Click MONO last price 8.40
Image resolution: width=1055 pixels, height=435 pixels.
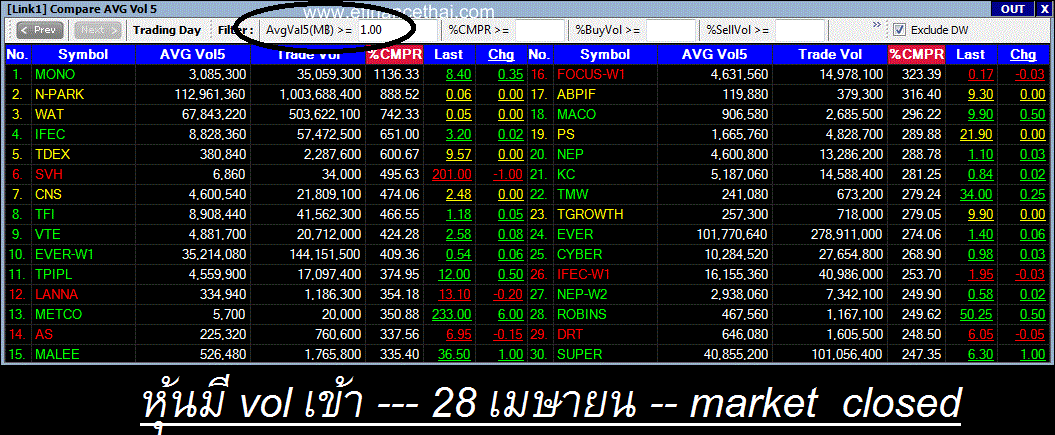(x=458, y=75)
